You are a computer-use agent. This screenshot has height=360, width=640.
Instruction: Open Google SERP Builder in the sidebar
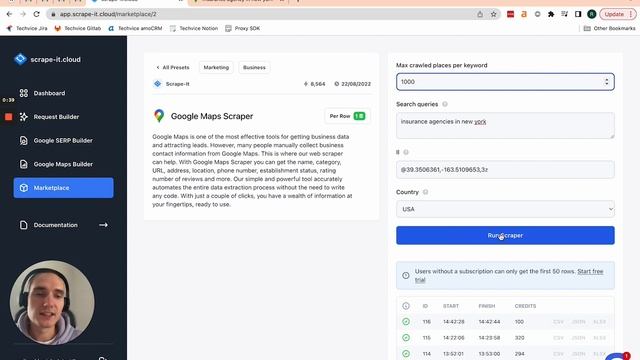(x=63, y=140)
